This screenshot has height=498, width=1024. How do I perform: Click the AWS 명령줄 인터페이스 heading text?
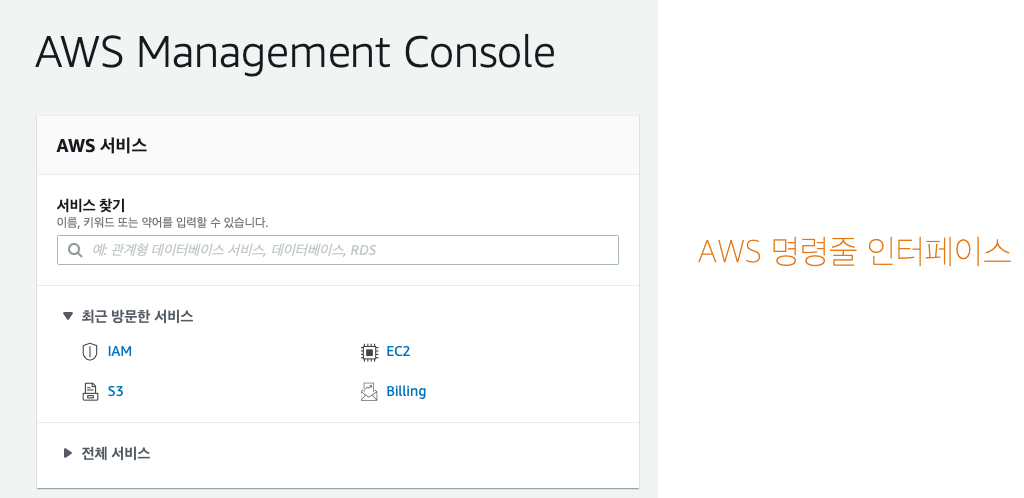tap(854, 251)
